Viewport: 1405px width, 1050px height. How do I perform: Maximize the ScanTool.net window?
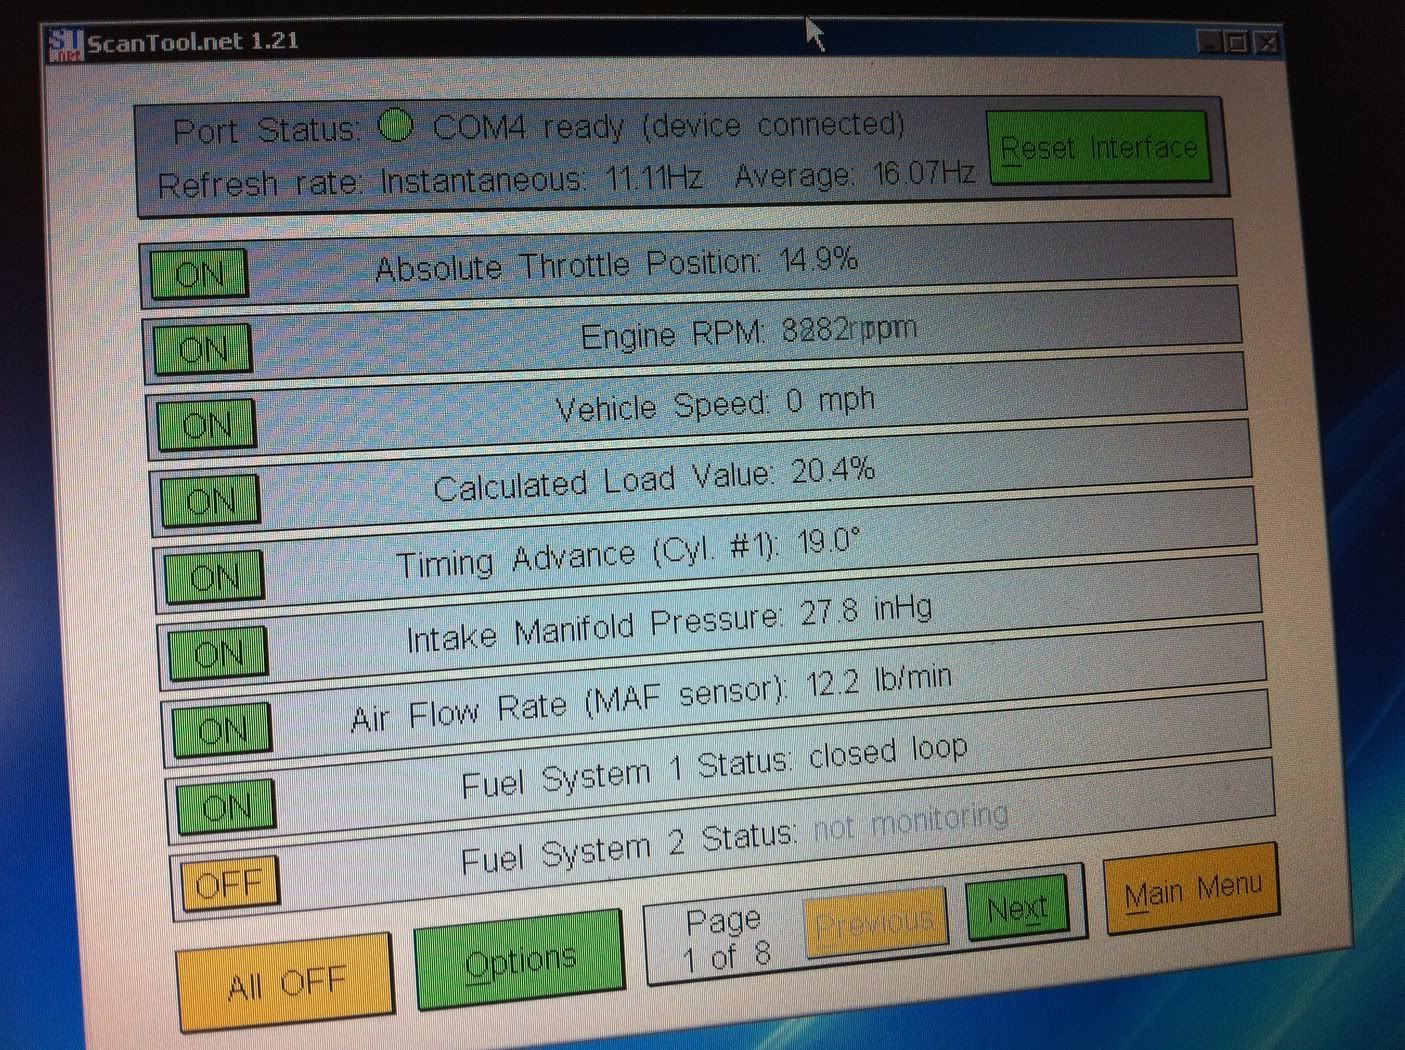click(1237, 42)
